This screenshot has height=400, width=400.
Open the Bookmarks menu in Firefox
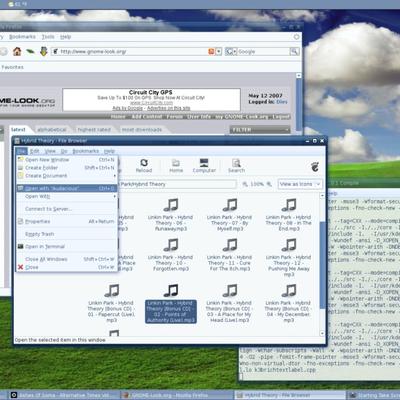click(22, 37)
